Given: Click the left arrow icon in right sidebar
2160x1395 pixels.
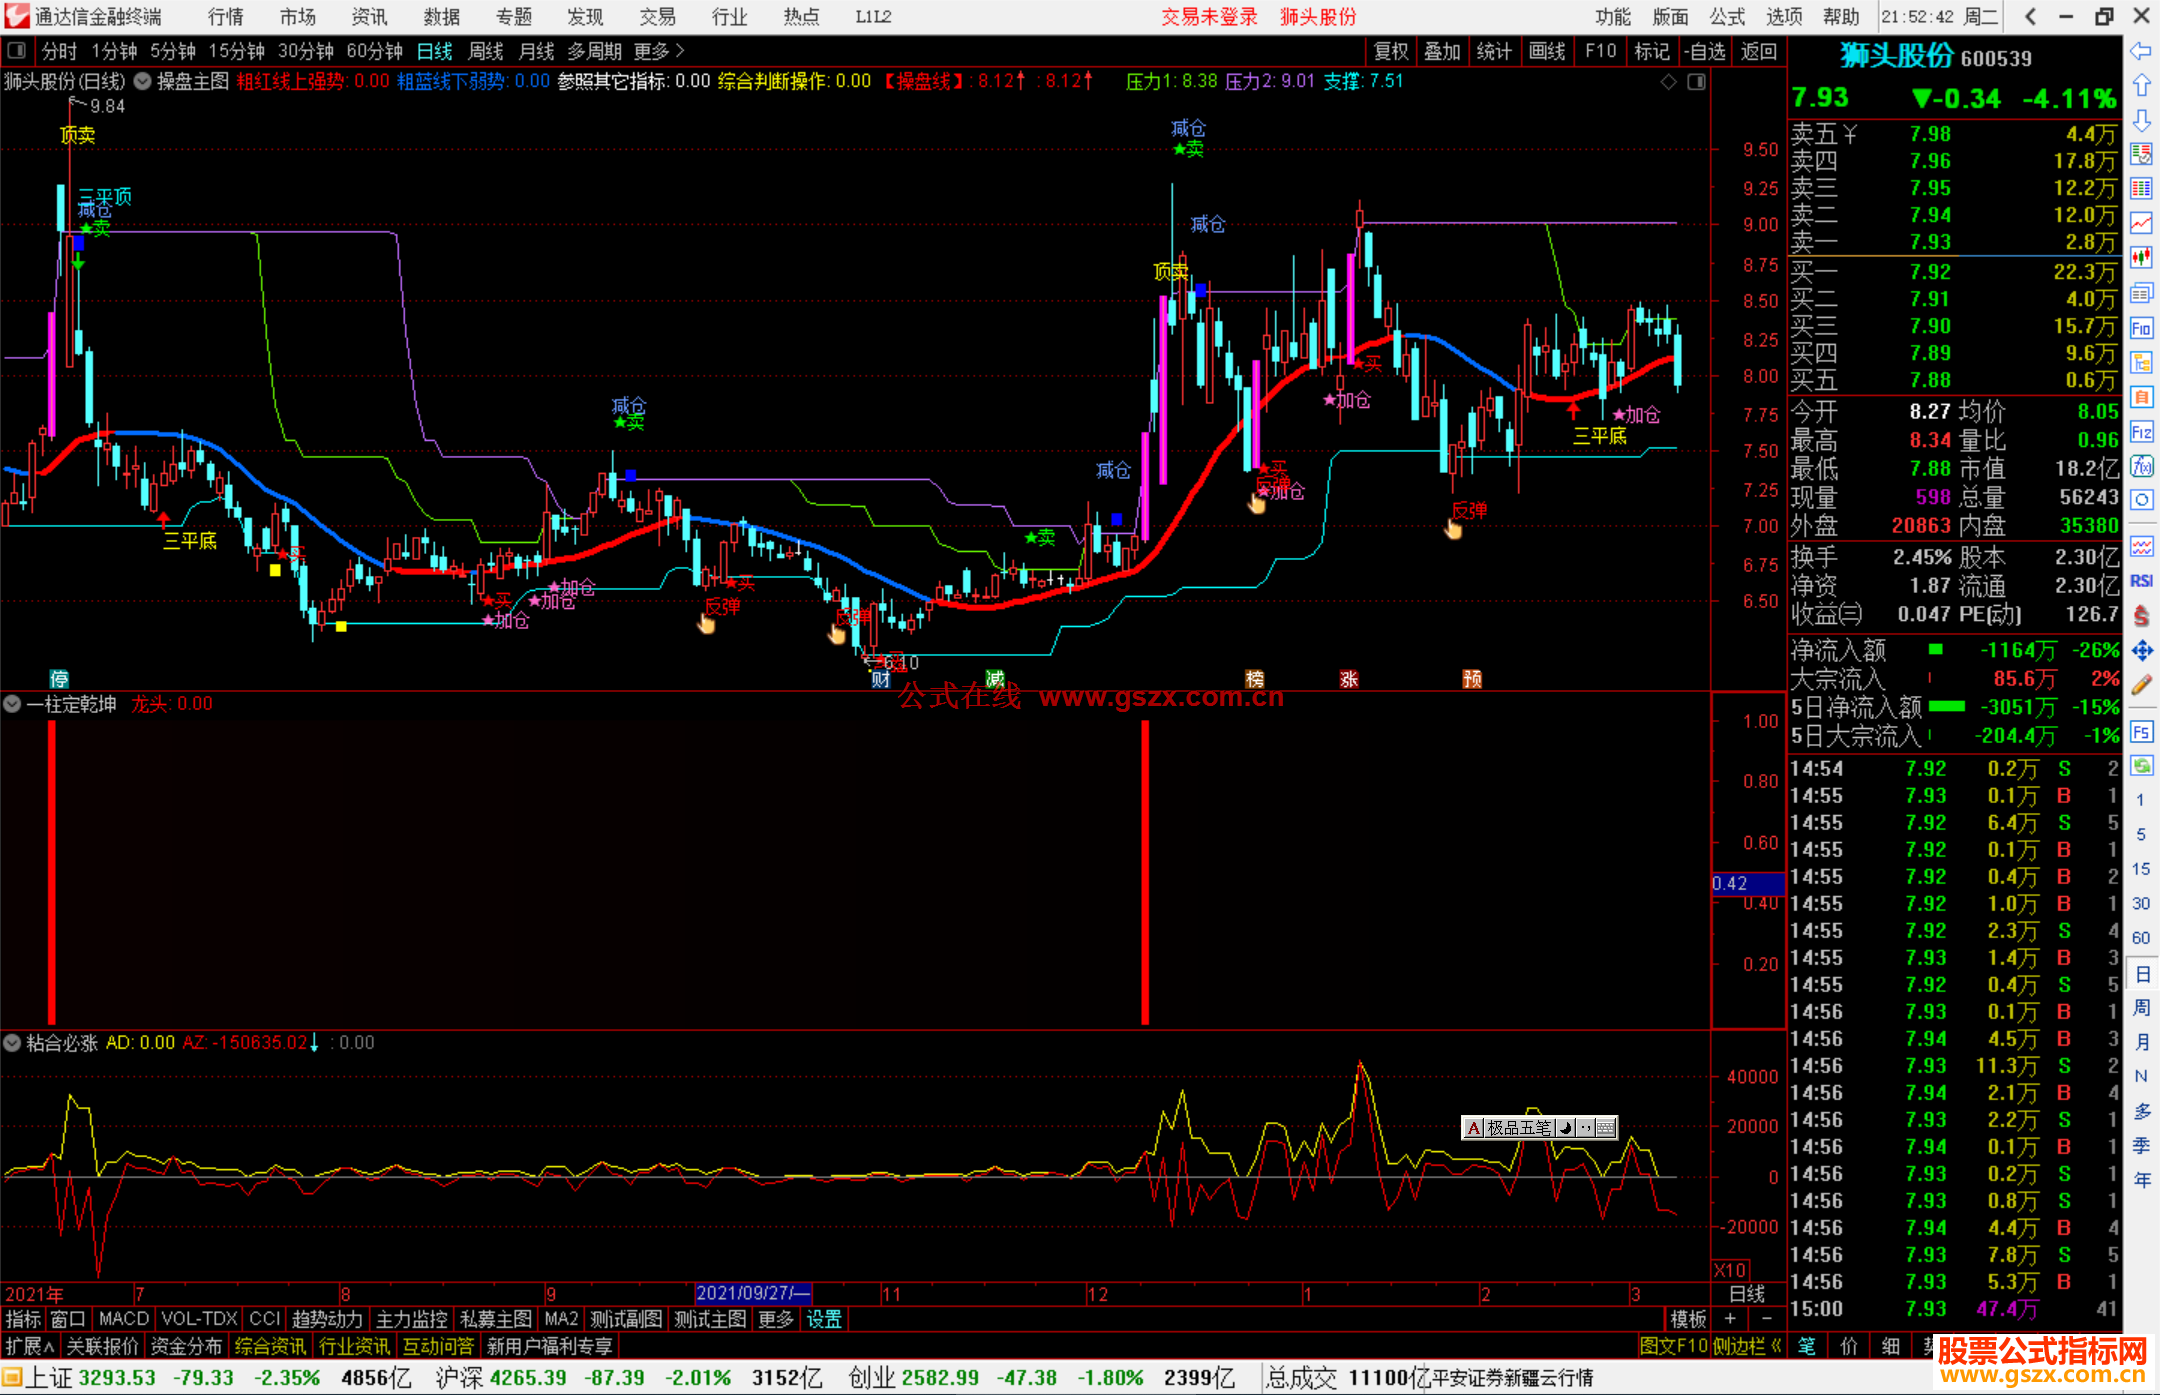Looking at the screenshot, I should tap(2141, 51).
